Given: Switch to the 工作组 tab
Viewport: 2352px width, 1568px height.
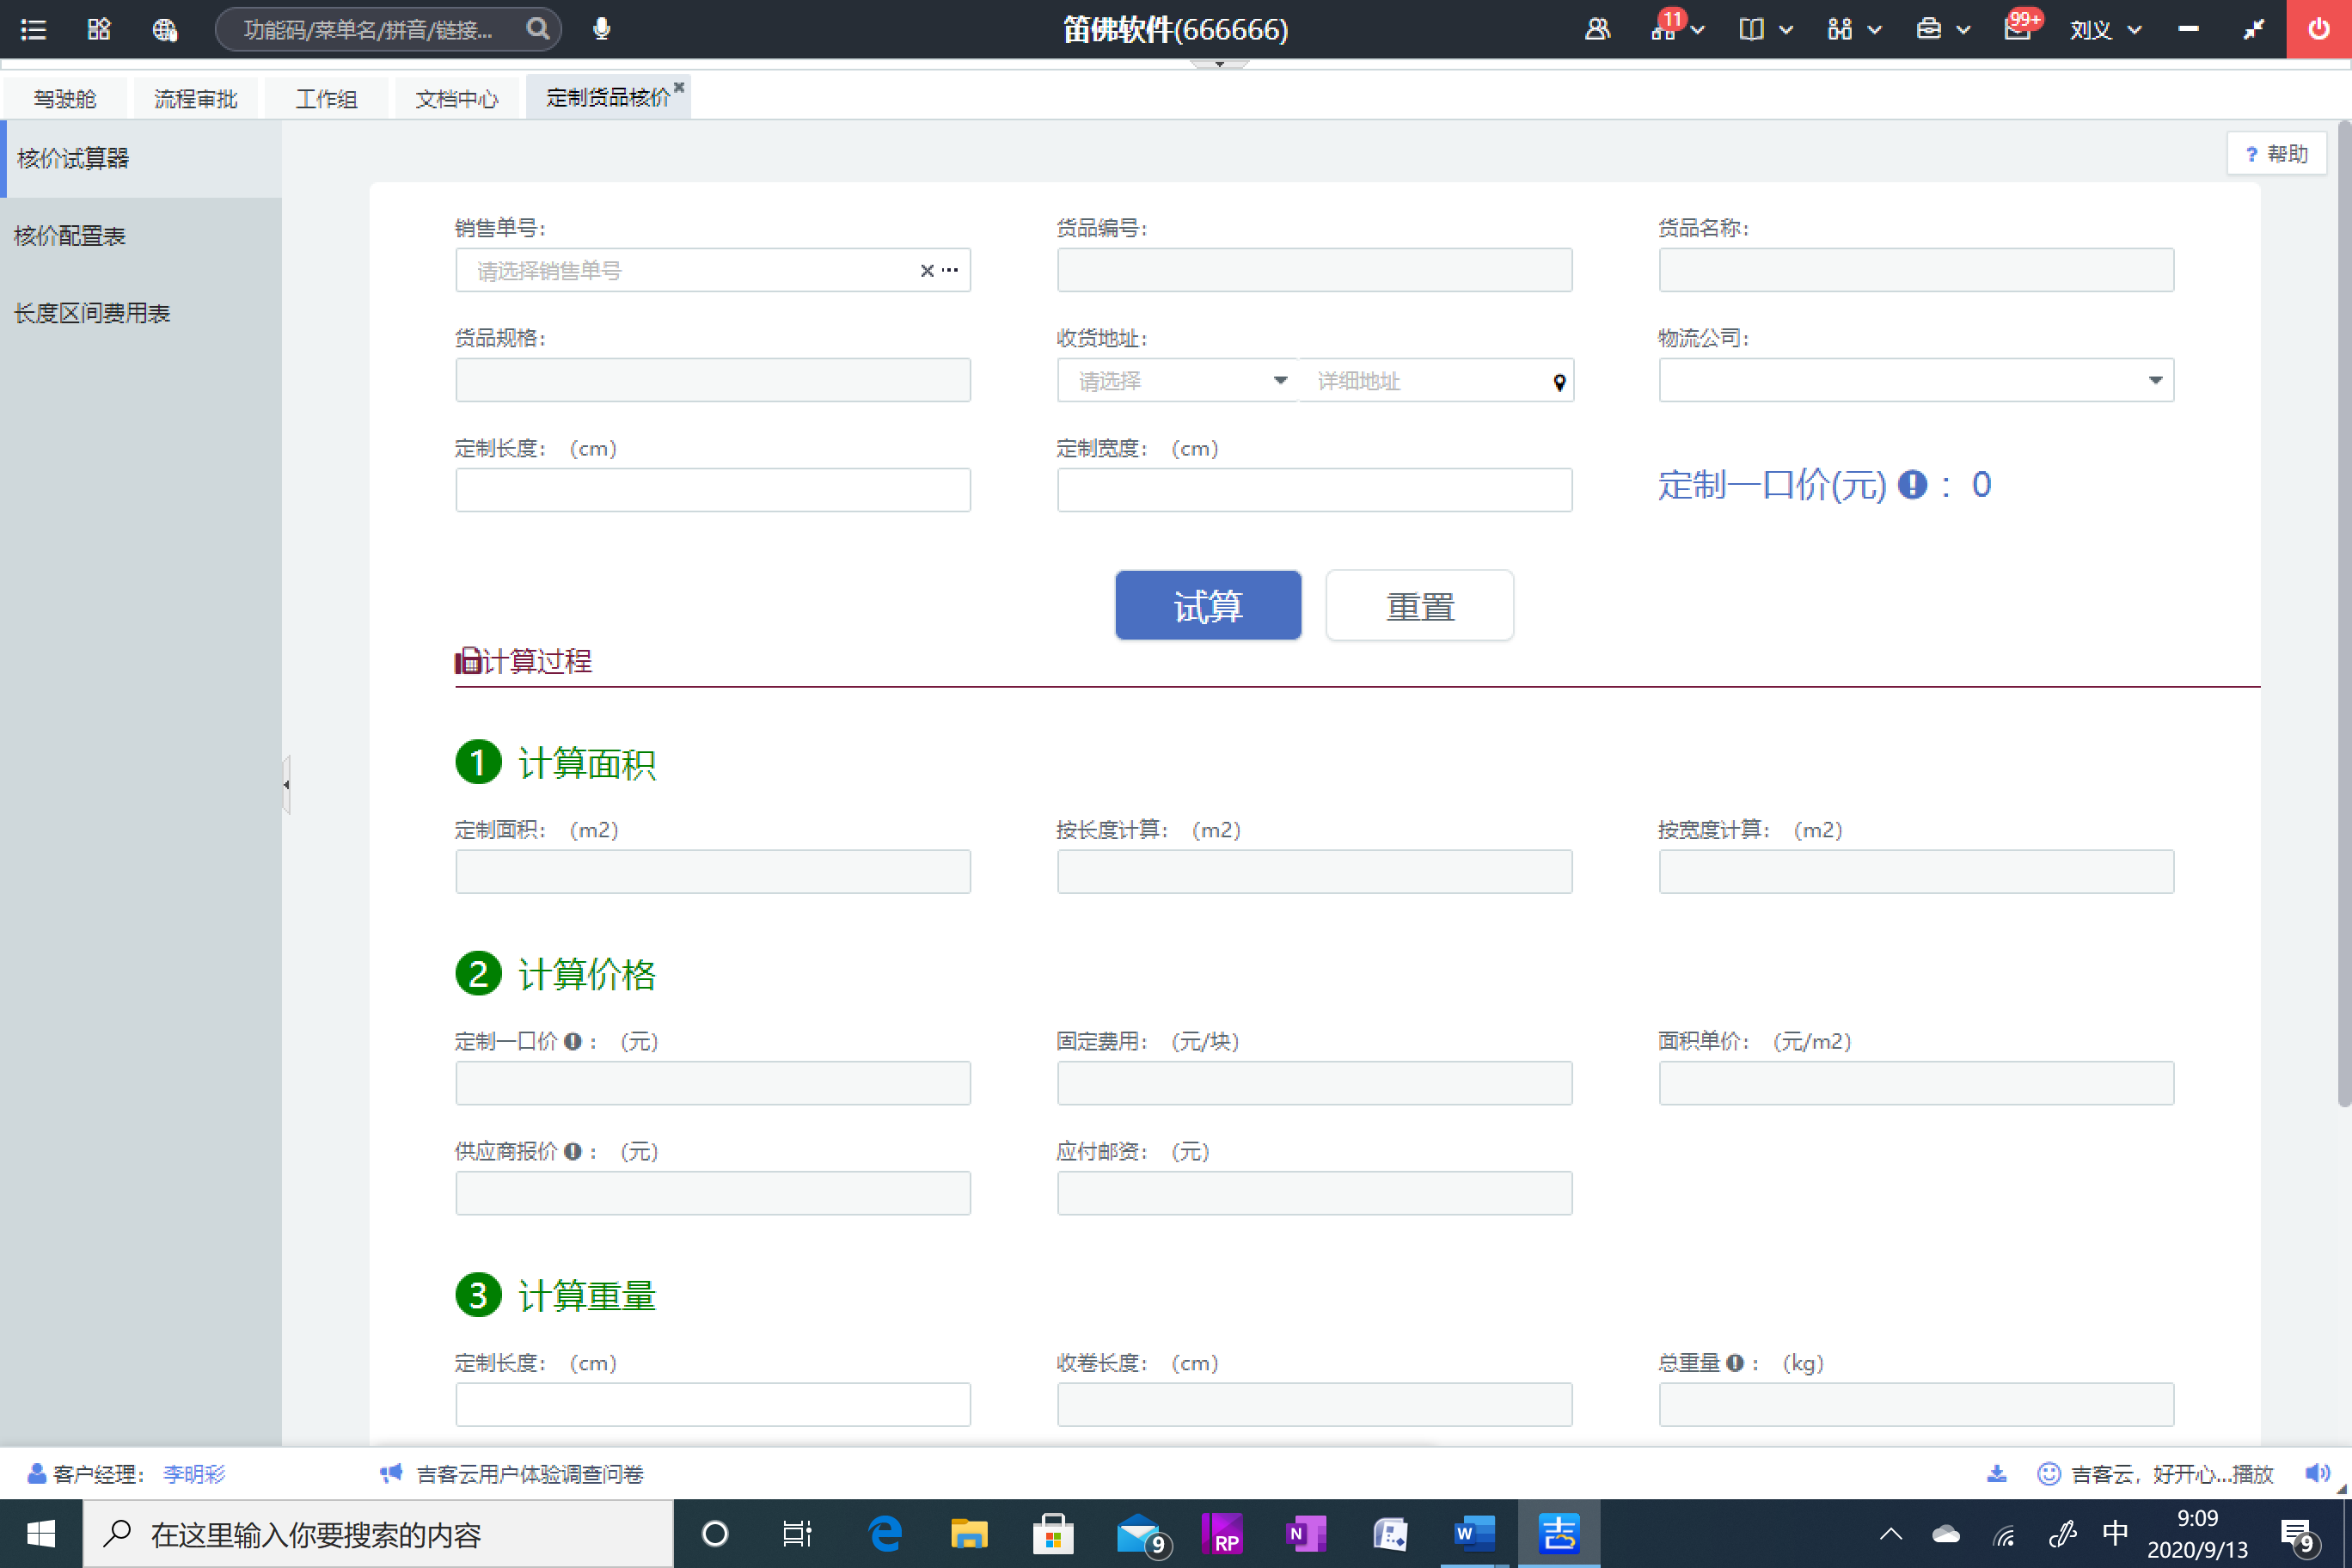Looking at the screenshot, I should [327, 98].
